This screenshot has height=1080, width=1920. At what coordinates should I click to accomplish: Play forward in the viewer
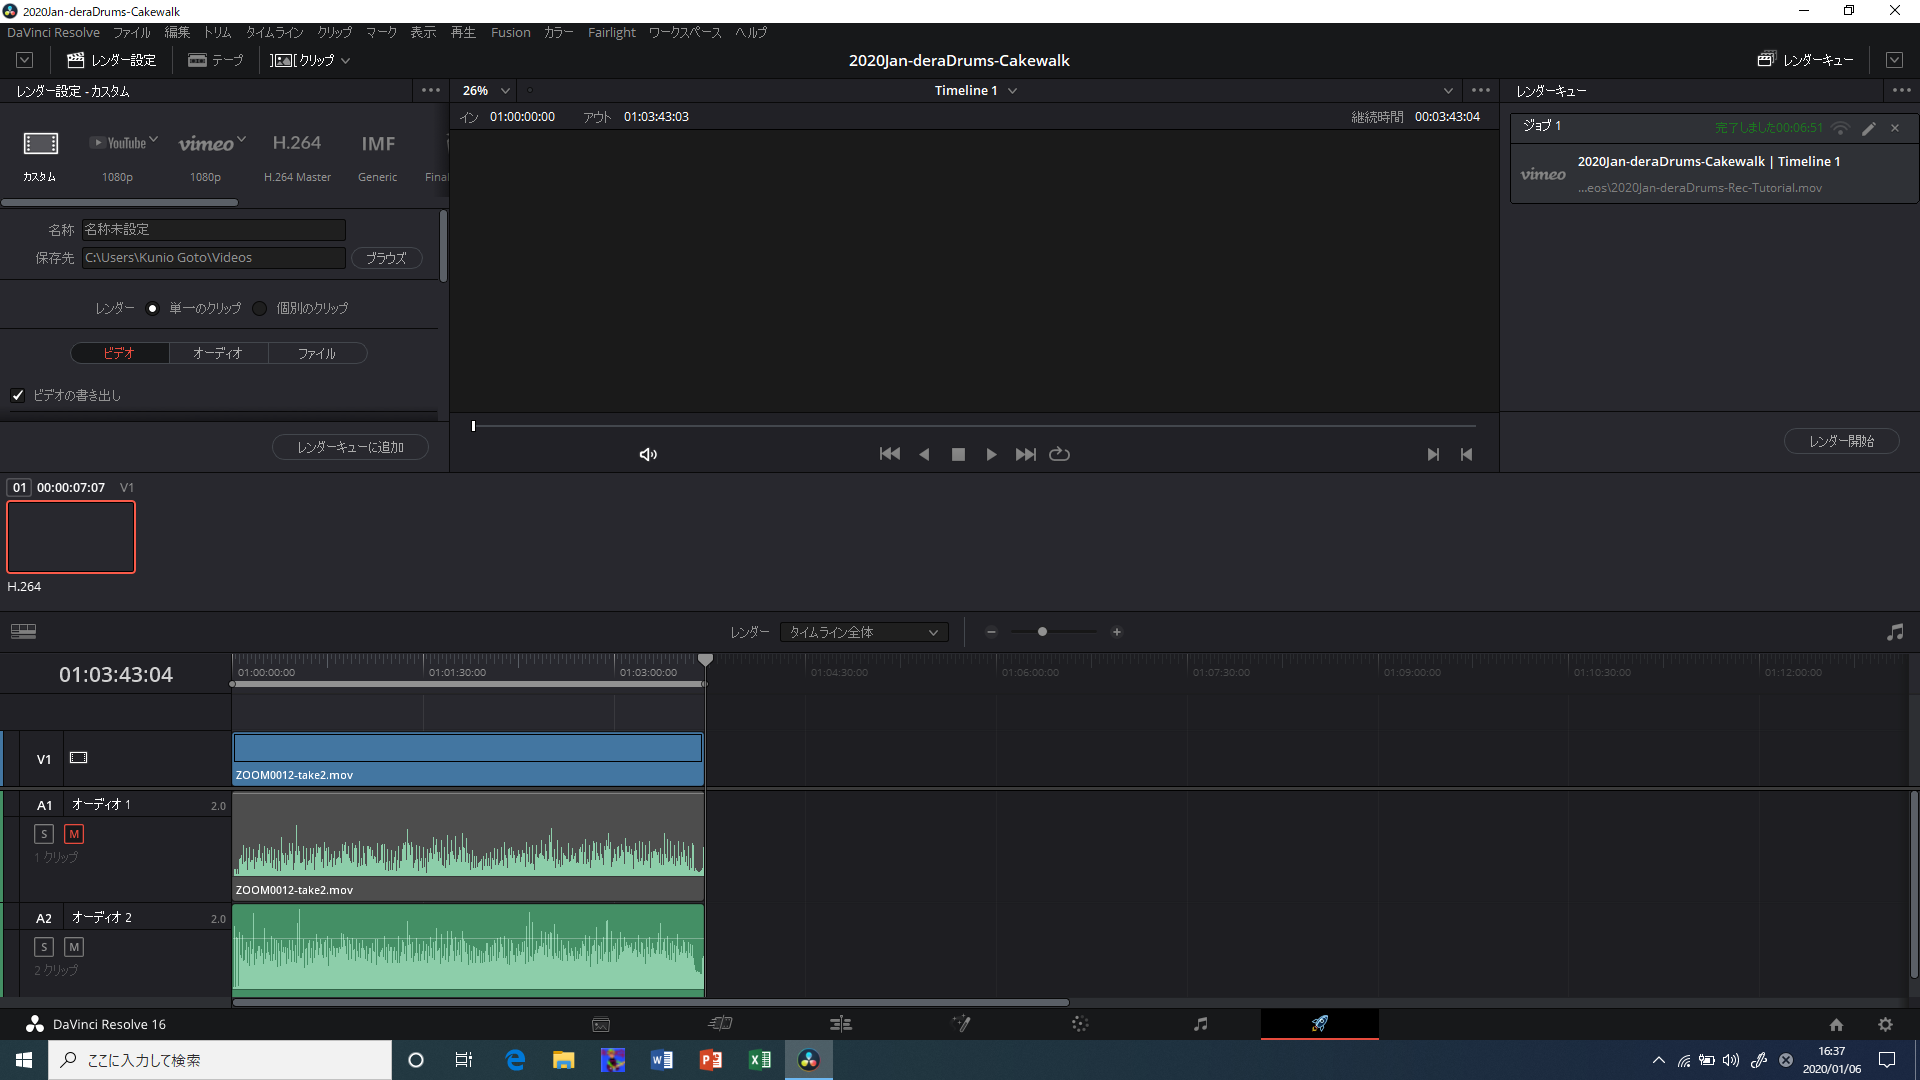[991, 454]
